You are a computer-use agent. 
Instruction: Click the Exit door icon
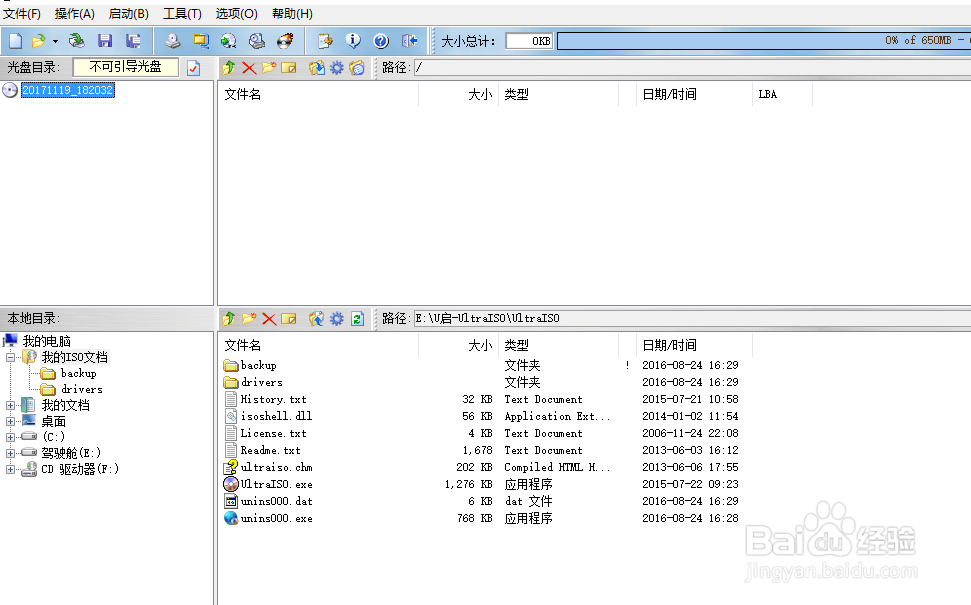[x=409, y=41]
